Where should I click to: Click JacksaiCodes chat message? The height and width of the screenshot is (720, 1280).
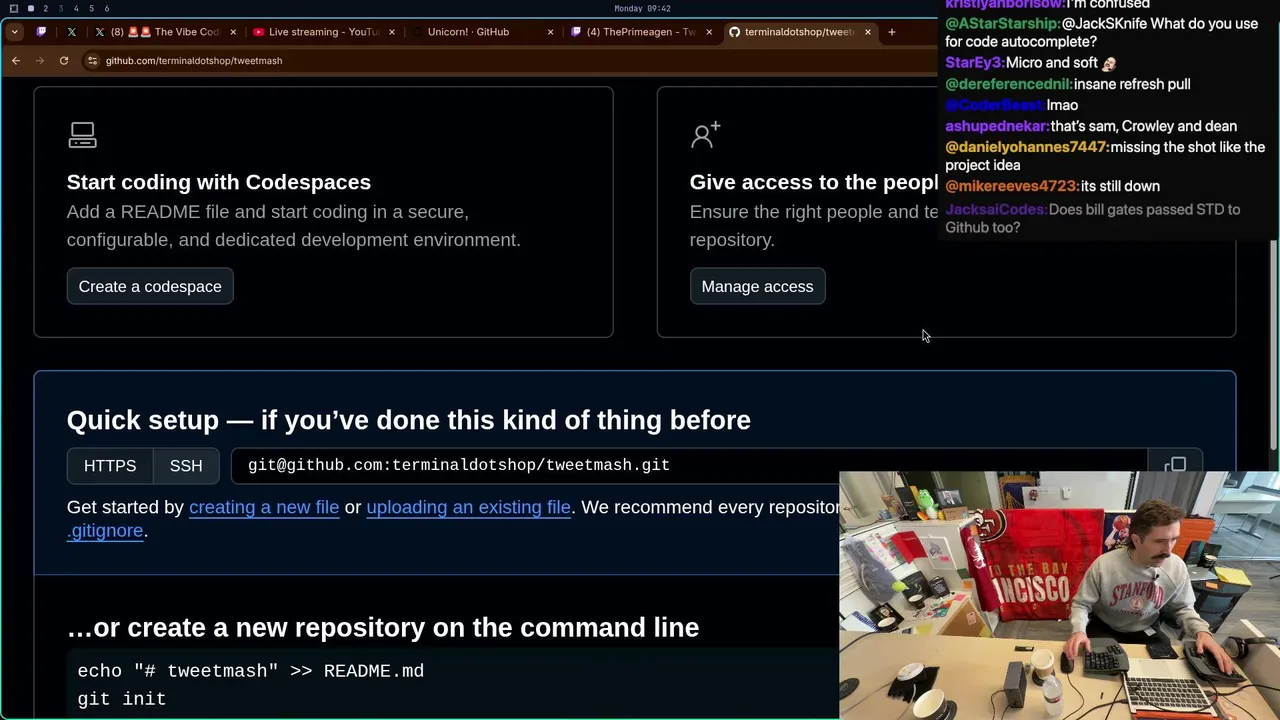[x=1093, y=218]
